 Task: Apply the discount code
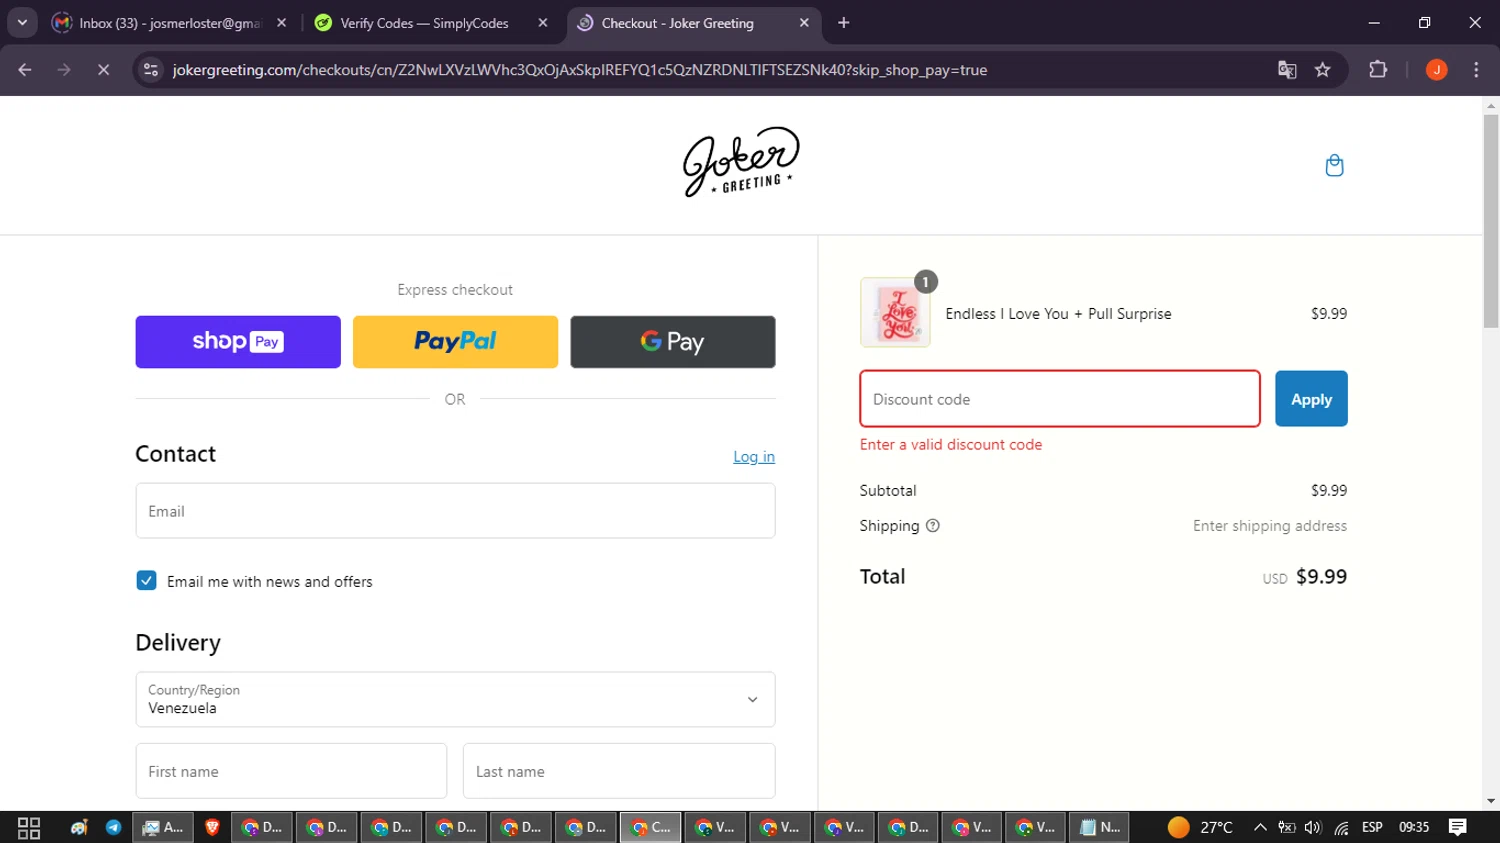click(1311, 399)
